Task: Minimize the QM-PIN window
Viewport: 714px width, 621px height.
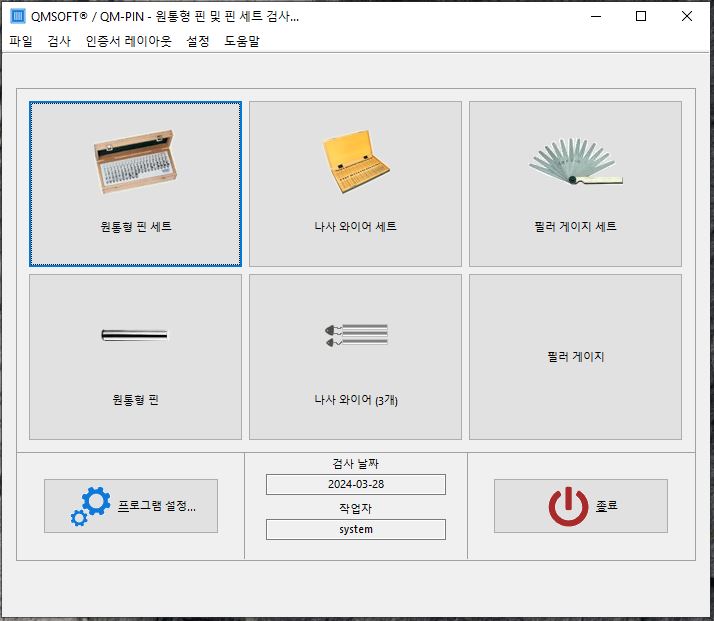Action: (x=596, y=16)
